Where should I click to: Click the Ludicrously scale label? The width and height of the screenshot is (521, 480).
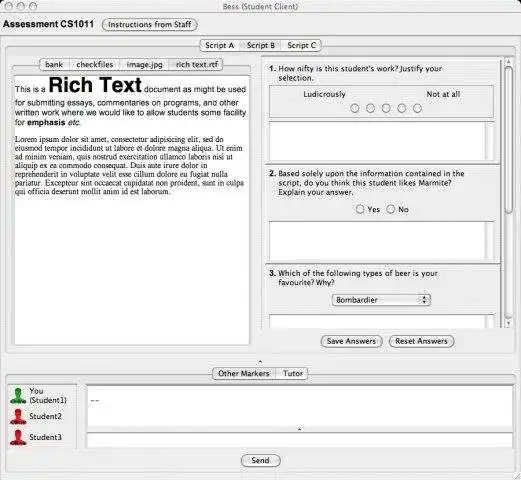[324, 94]
